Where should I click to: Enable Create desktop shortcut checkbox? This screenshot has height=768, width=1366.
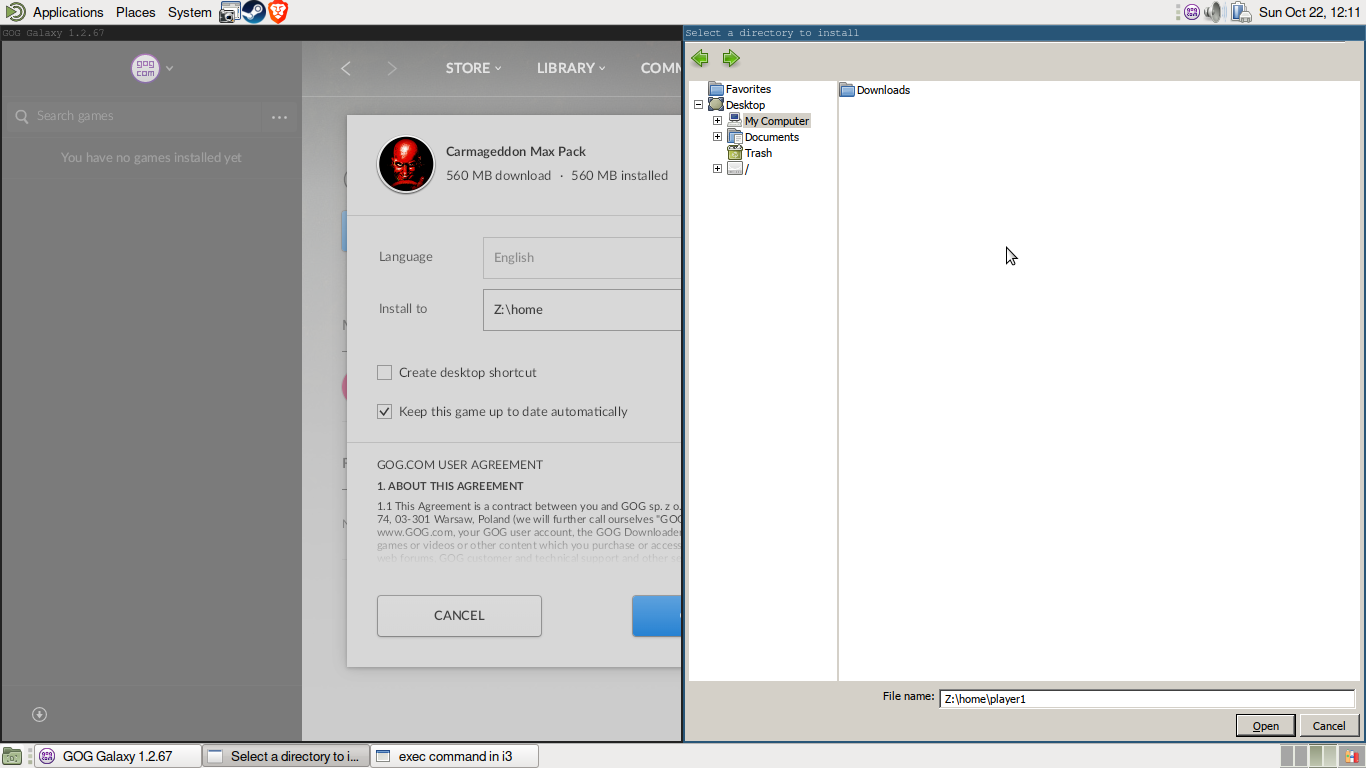pyautogui.click(x=384, y=372)
